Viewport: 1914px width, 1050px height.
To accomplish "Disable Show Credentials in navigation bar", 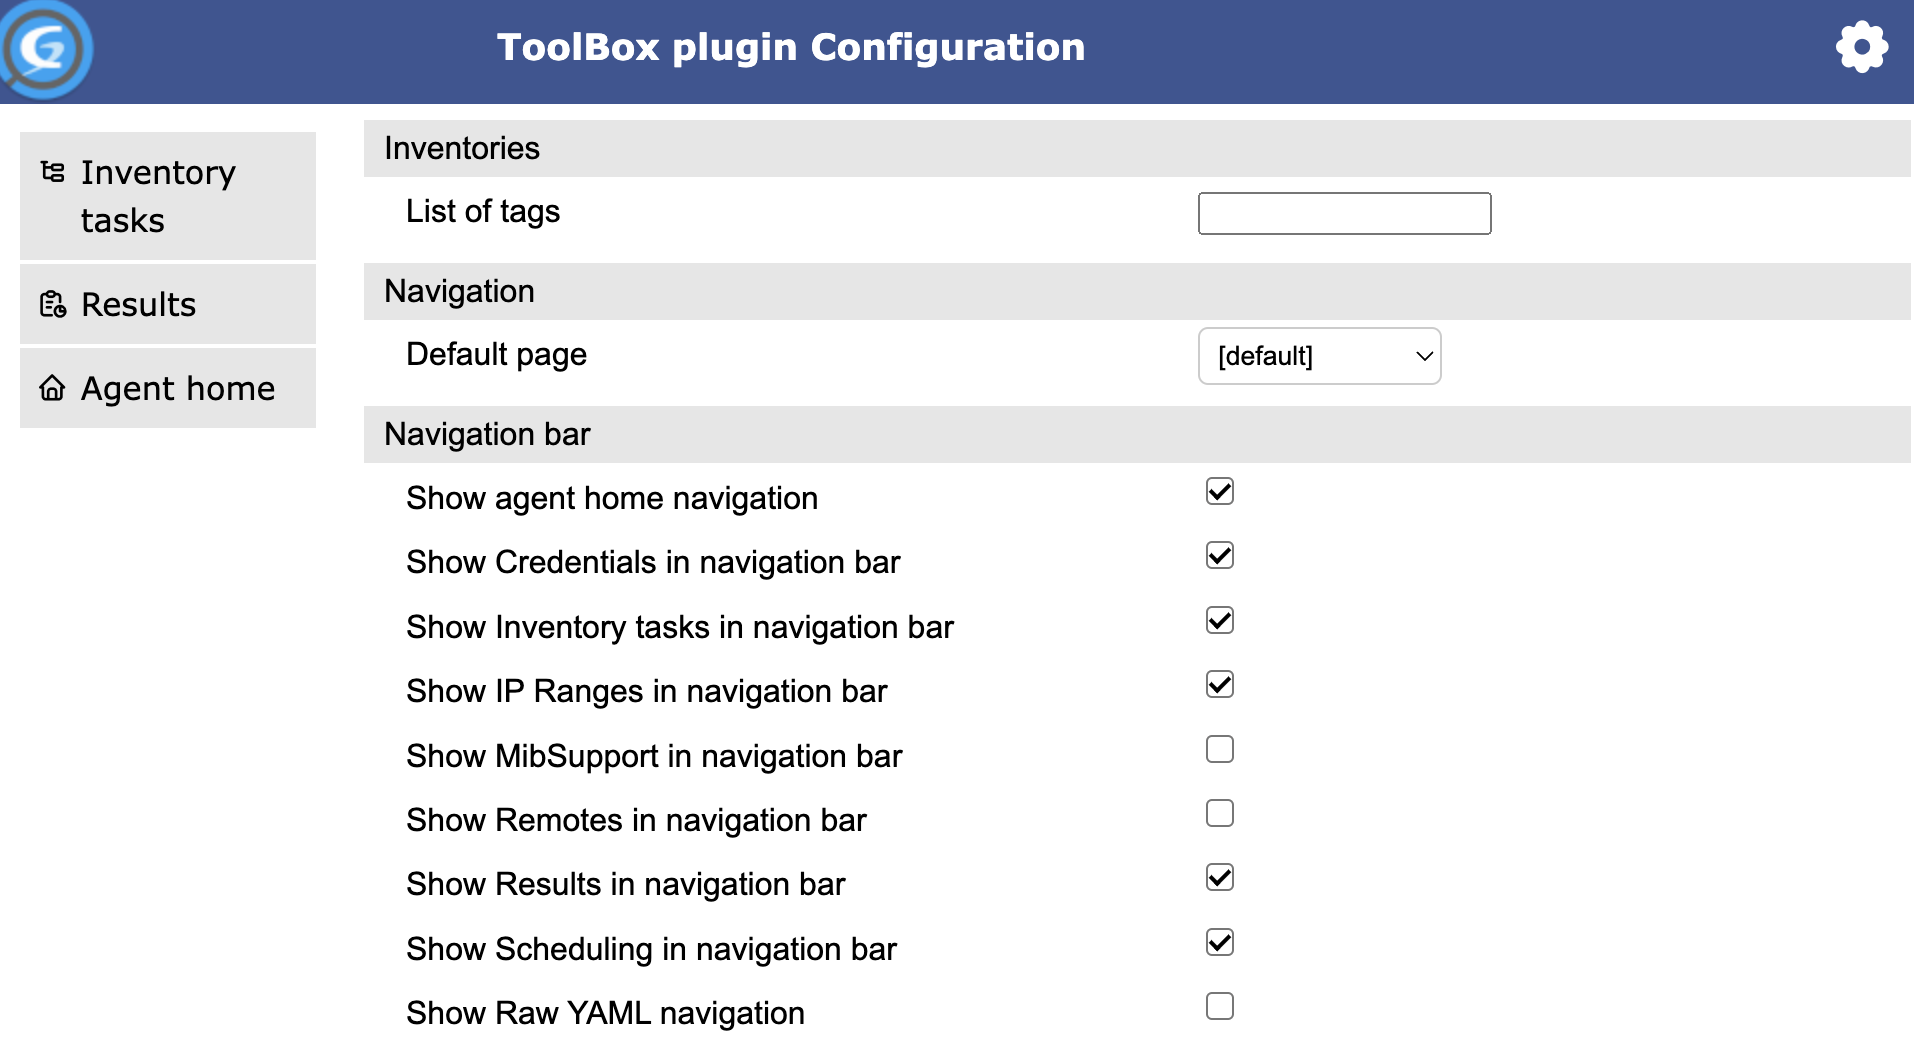I will 1220,555.
